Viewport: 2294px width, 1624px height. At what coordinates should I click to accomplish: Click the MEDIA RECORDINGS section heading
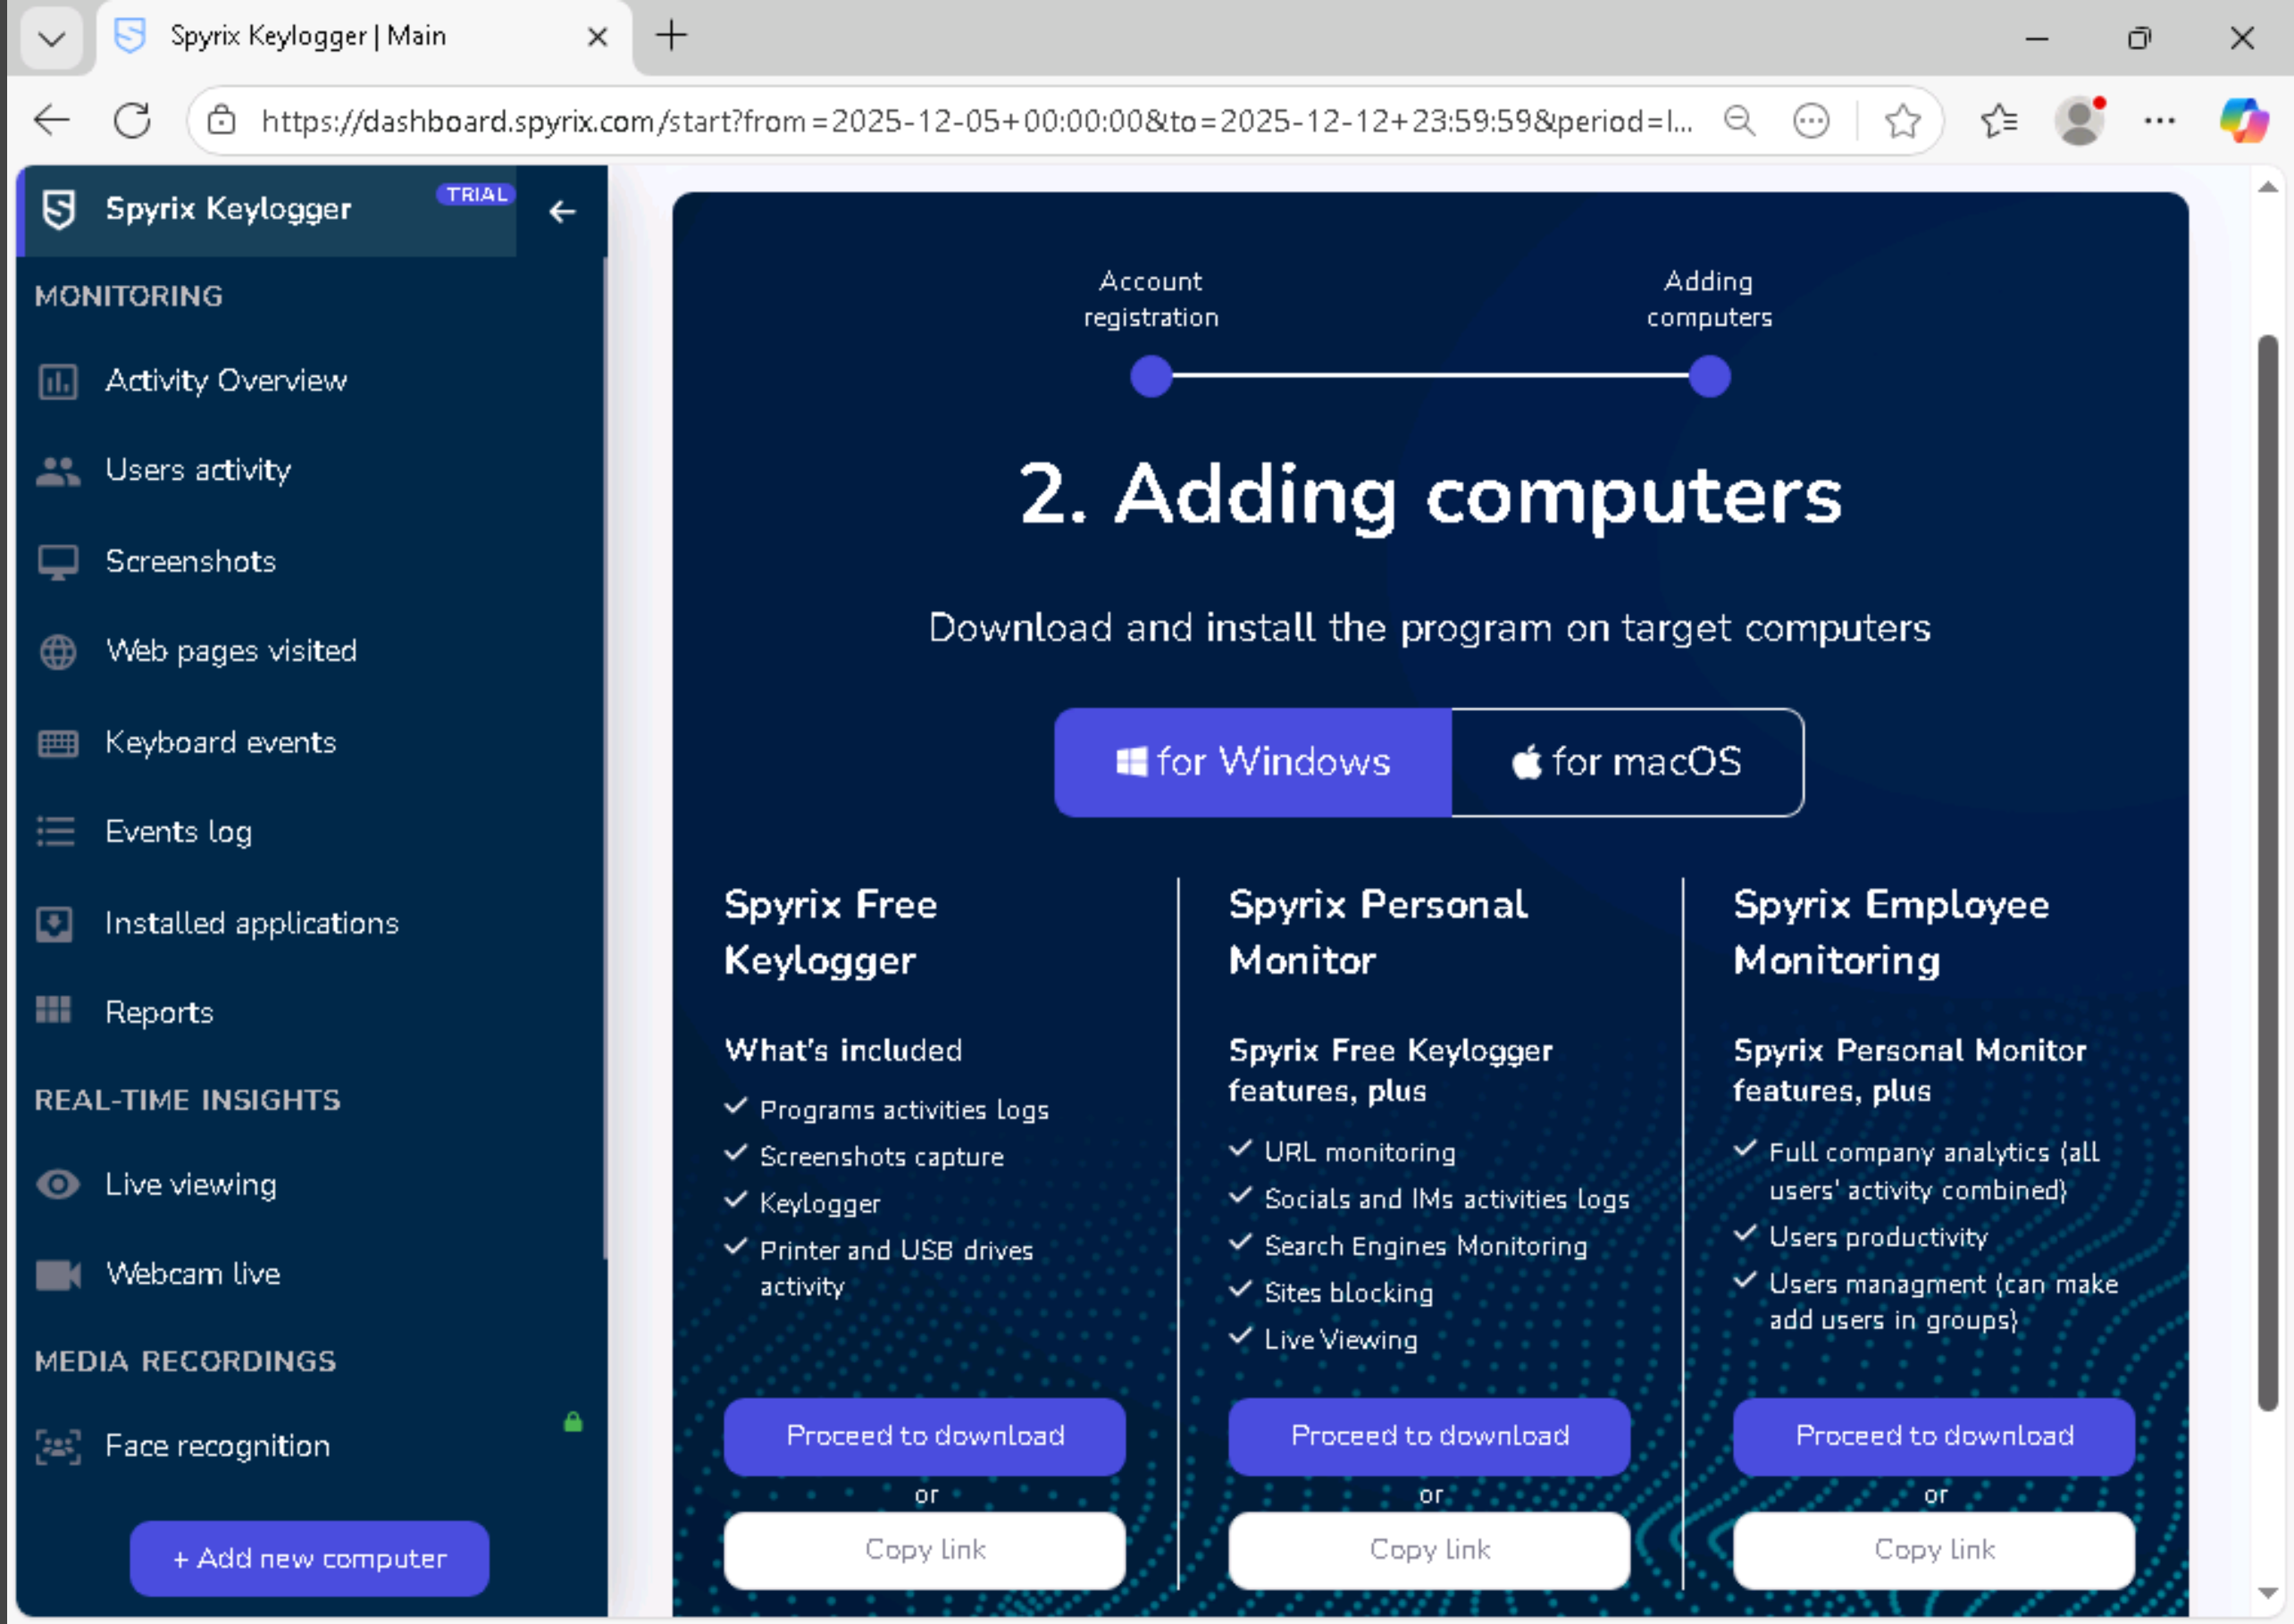[x=185, y=1362]
